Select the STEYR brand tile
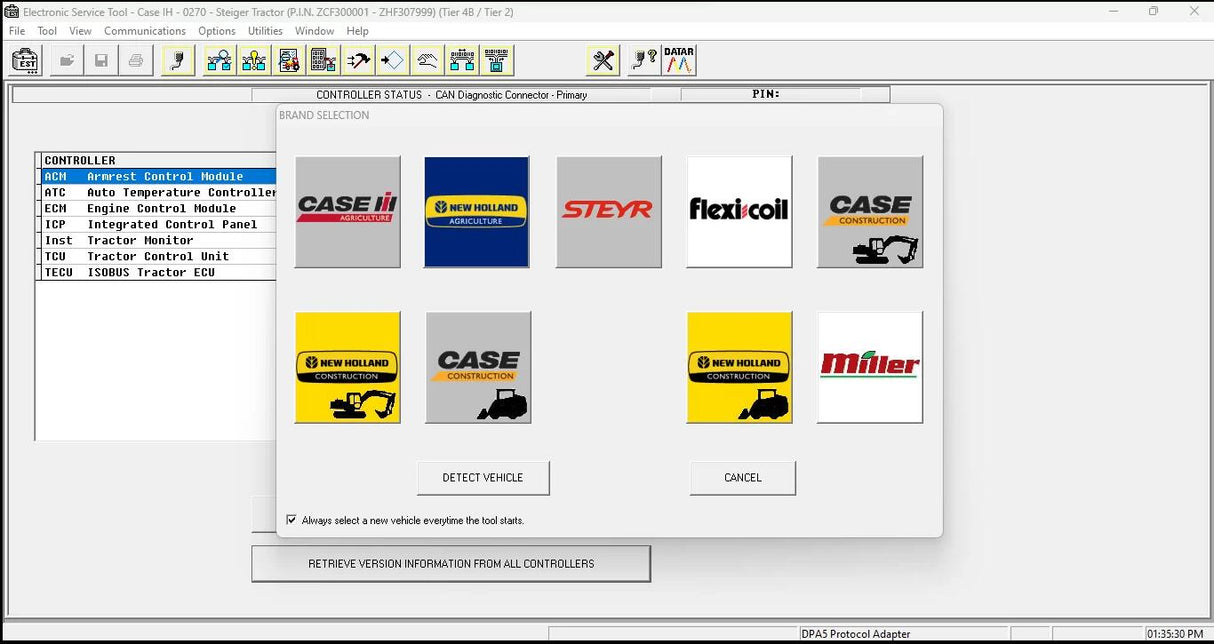1214x644 pixels. coord(608,211)
